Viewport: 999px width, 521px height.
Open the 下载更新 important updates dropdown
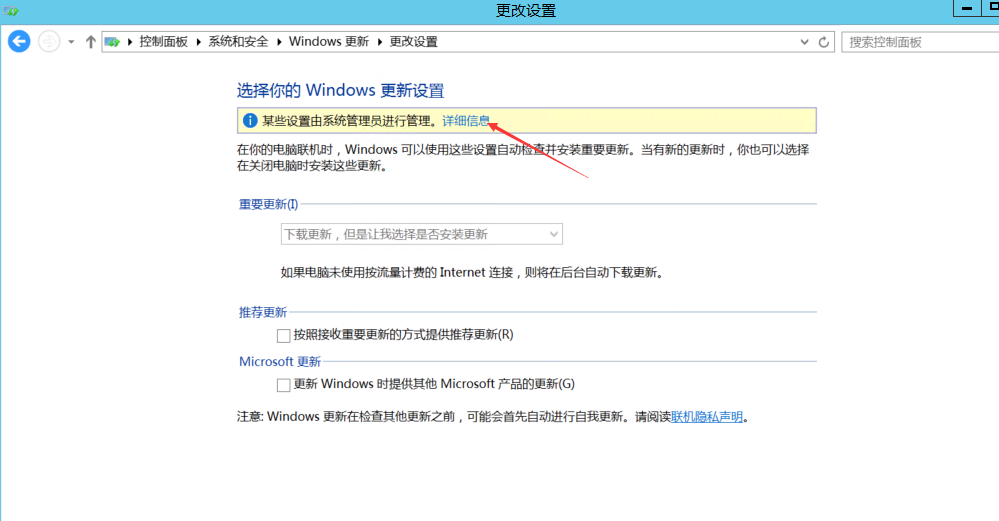tap(421, 234)
